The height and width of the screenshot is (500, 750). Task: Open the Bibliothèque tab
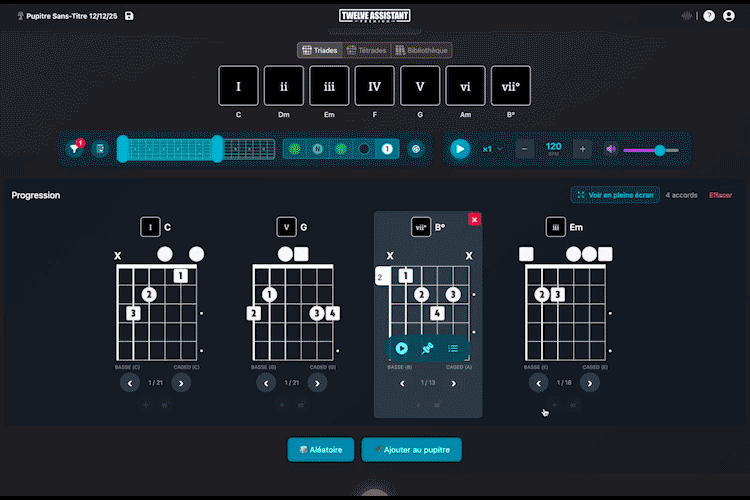[x=421, y=50]
